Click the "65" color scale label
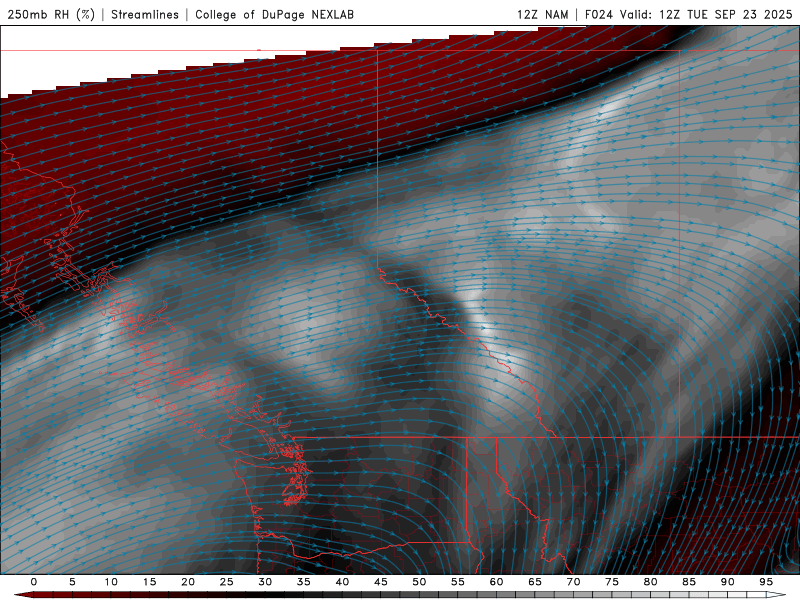The height and width of the screenshot is (600, 800). [x=535, y=582]
